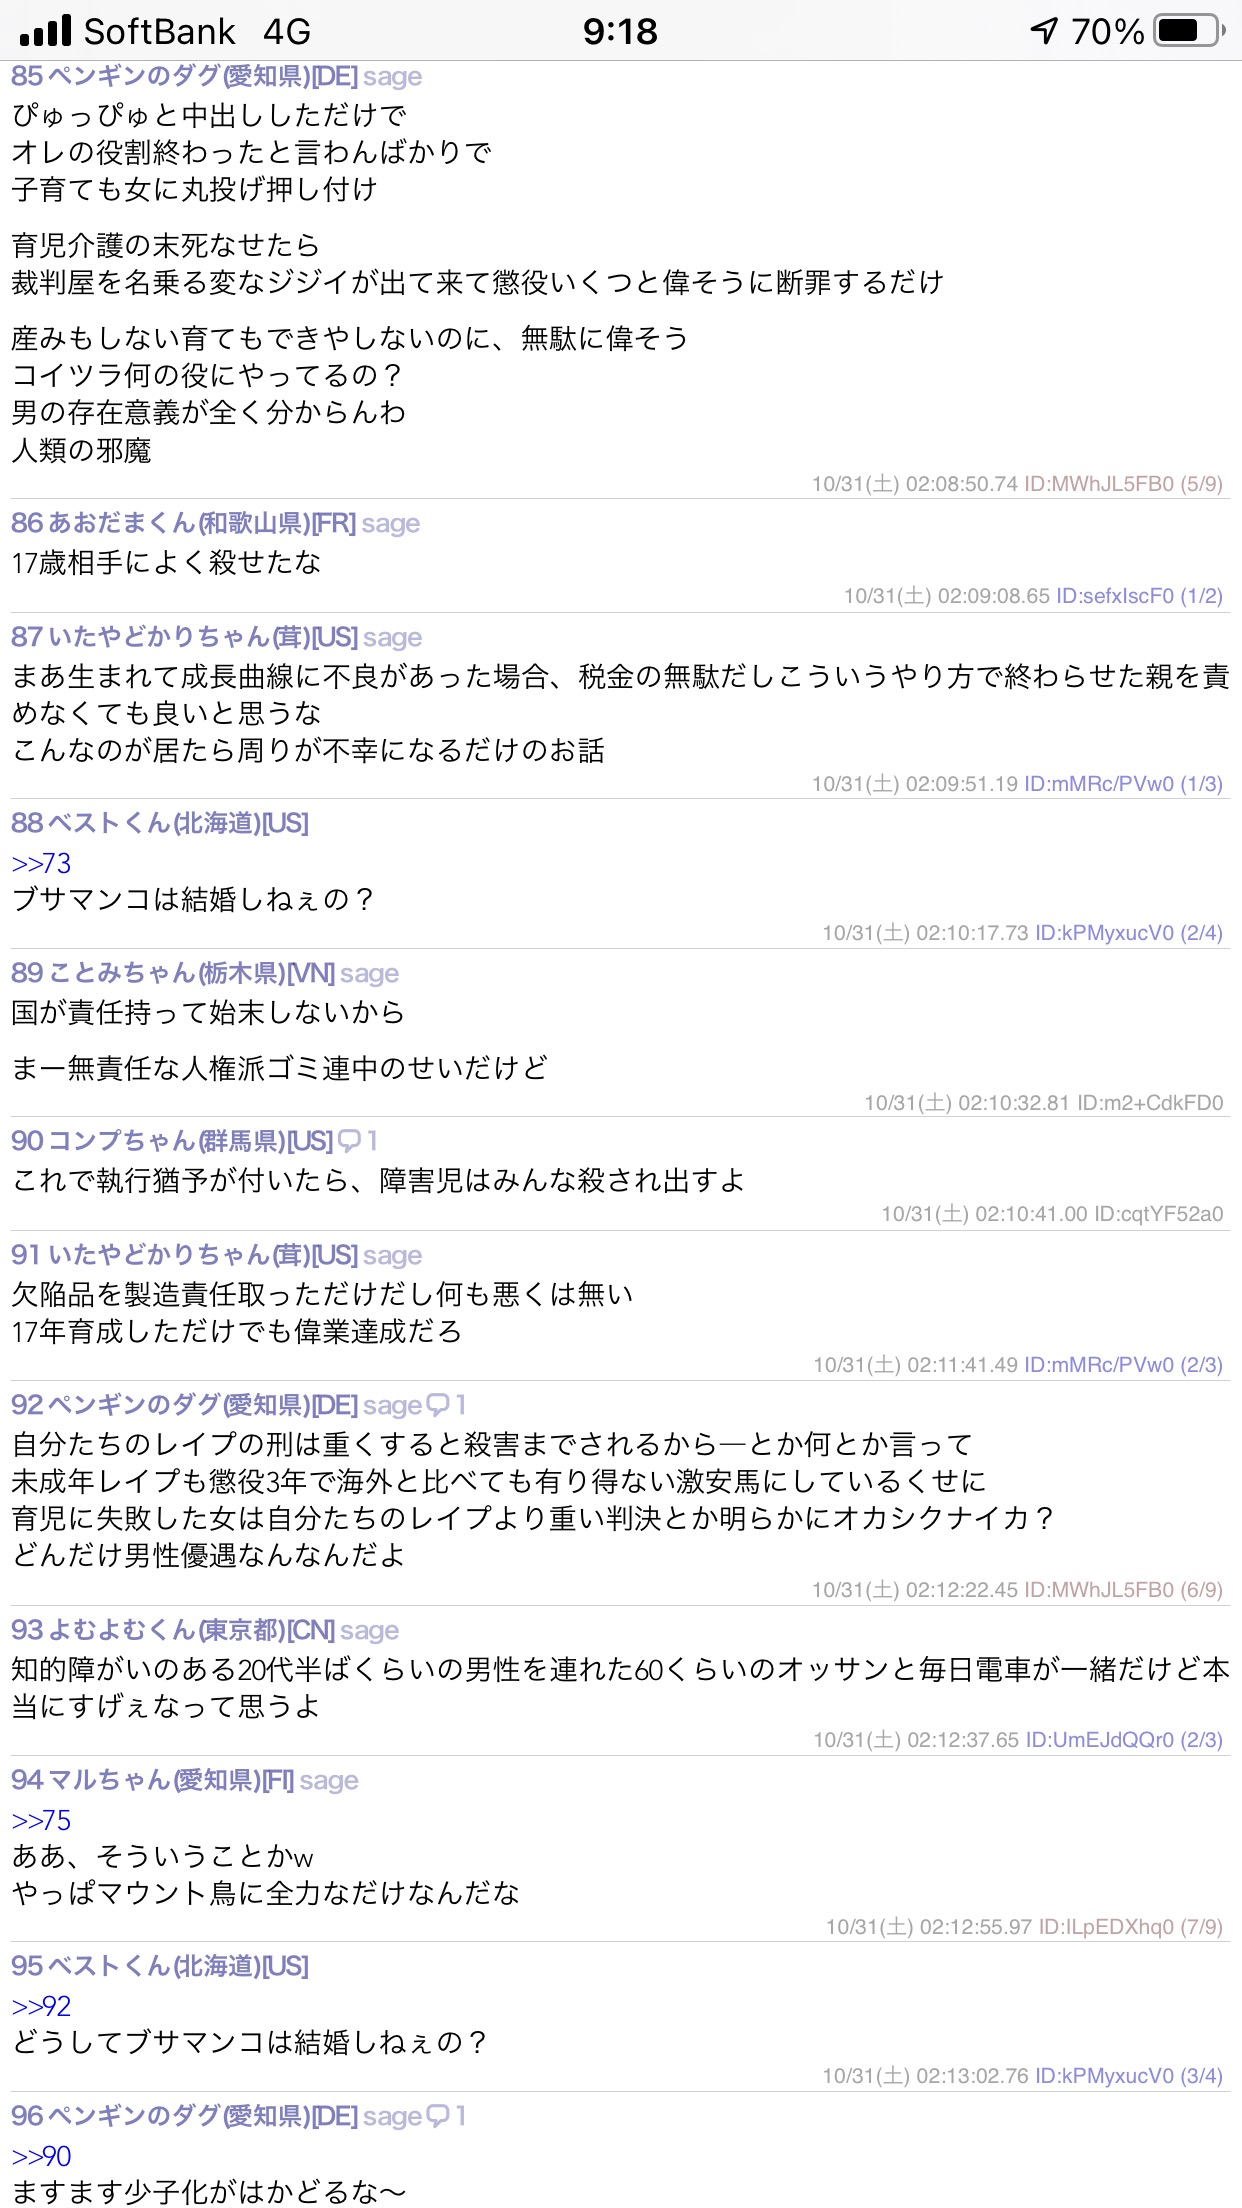Tap ID:sefxIscF0 (1/2) on post 86
Viewport: 1242px width, 2208px height.
click(1139, 596)
